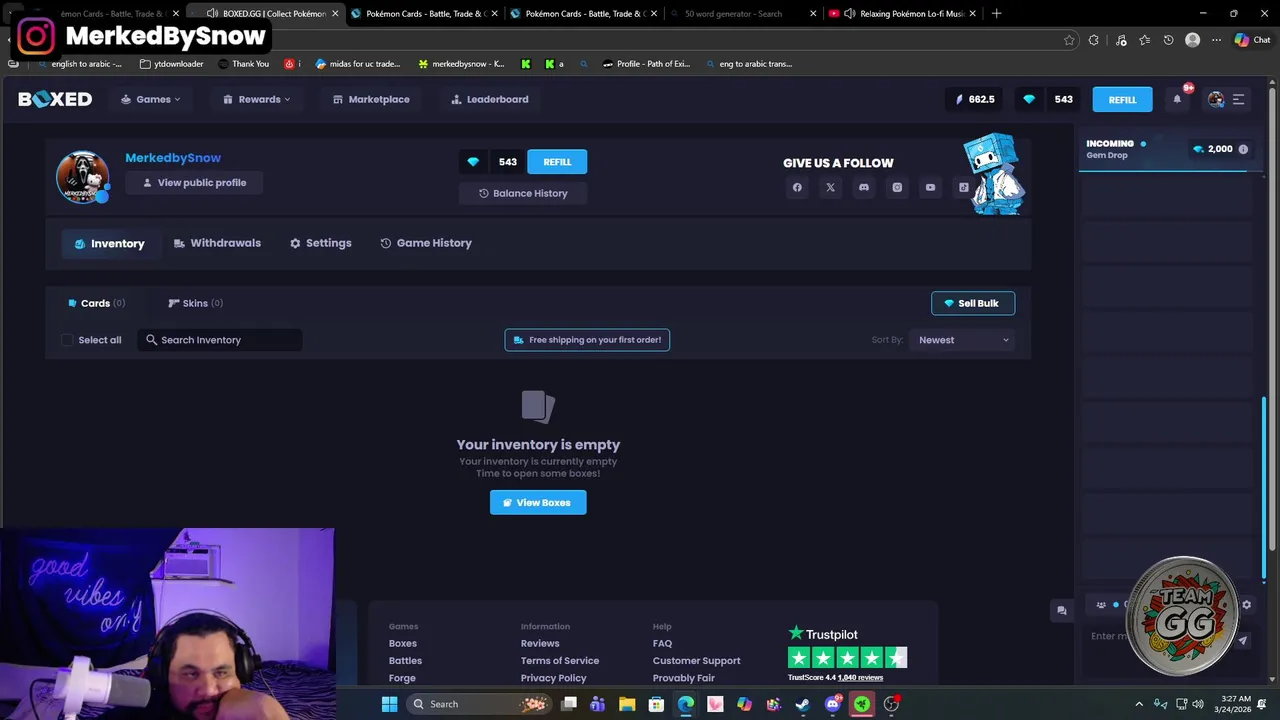Open browser settings and more menu

click(1216, 40)
